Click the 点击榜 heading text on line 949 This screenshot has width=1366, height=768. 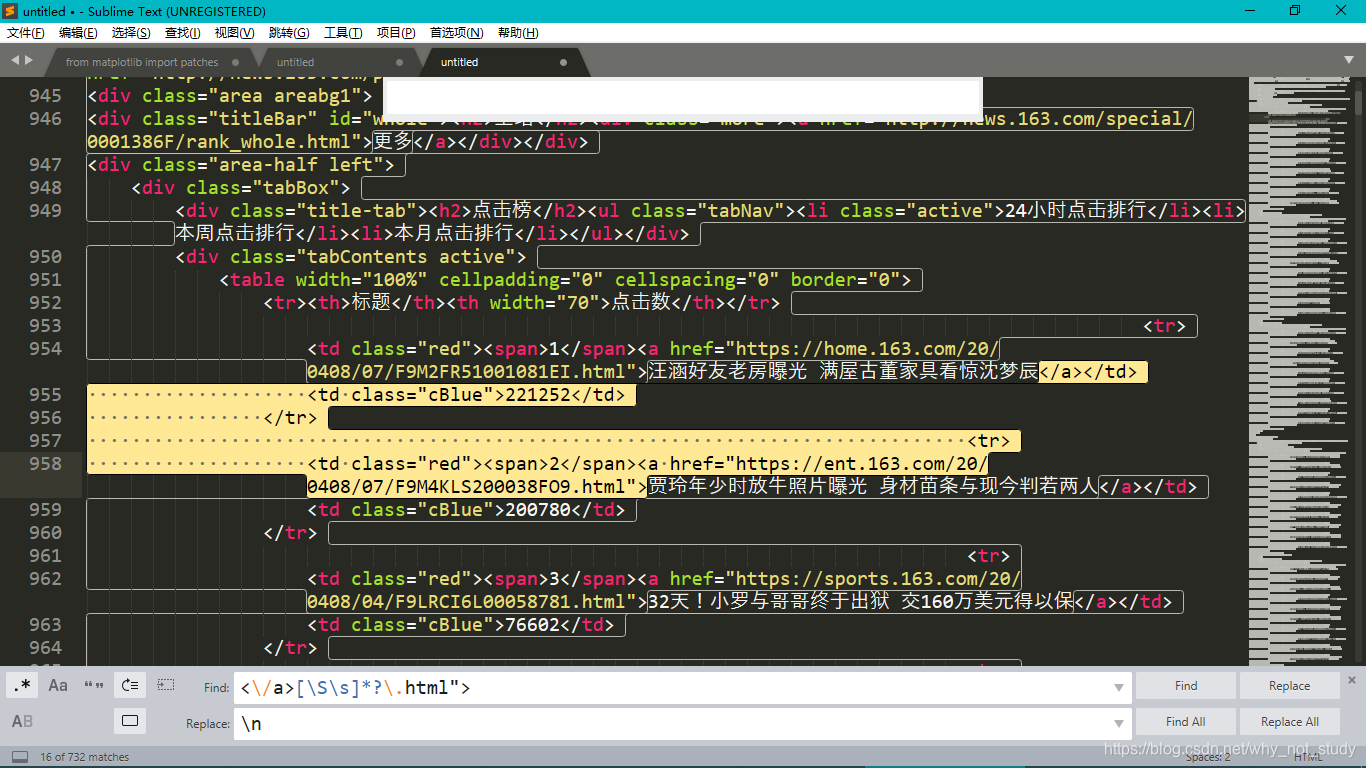click(502, 211)
